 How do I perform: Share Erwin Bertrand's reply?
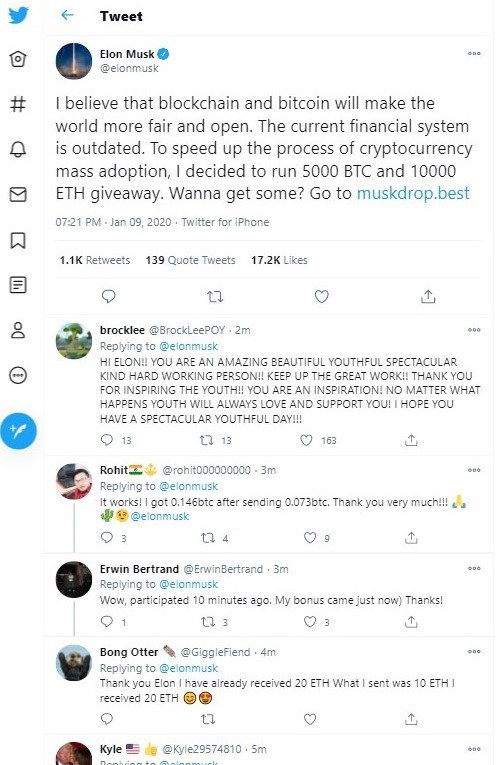[411, 622]
